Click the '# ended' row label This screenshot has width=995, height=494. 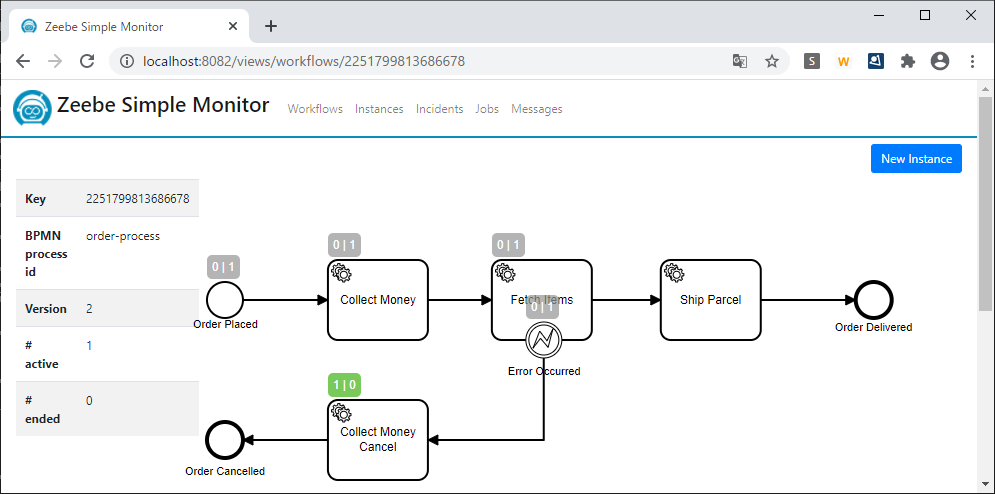[x=43, y=410]
